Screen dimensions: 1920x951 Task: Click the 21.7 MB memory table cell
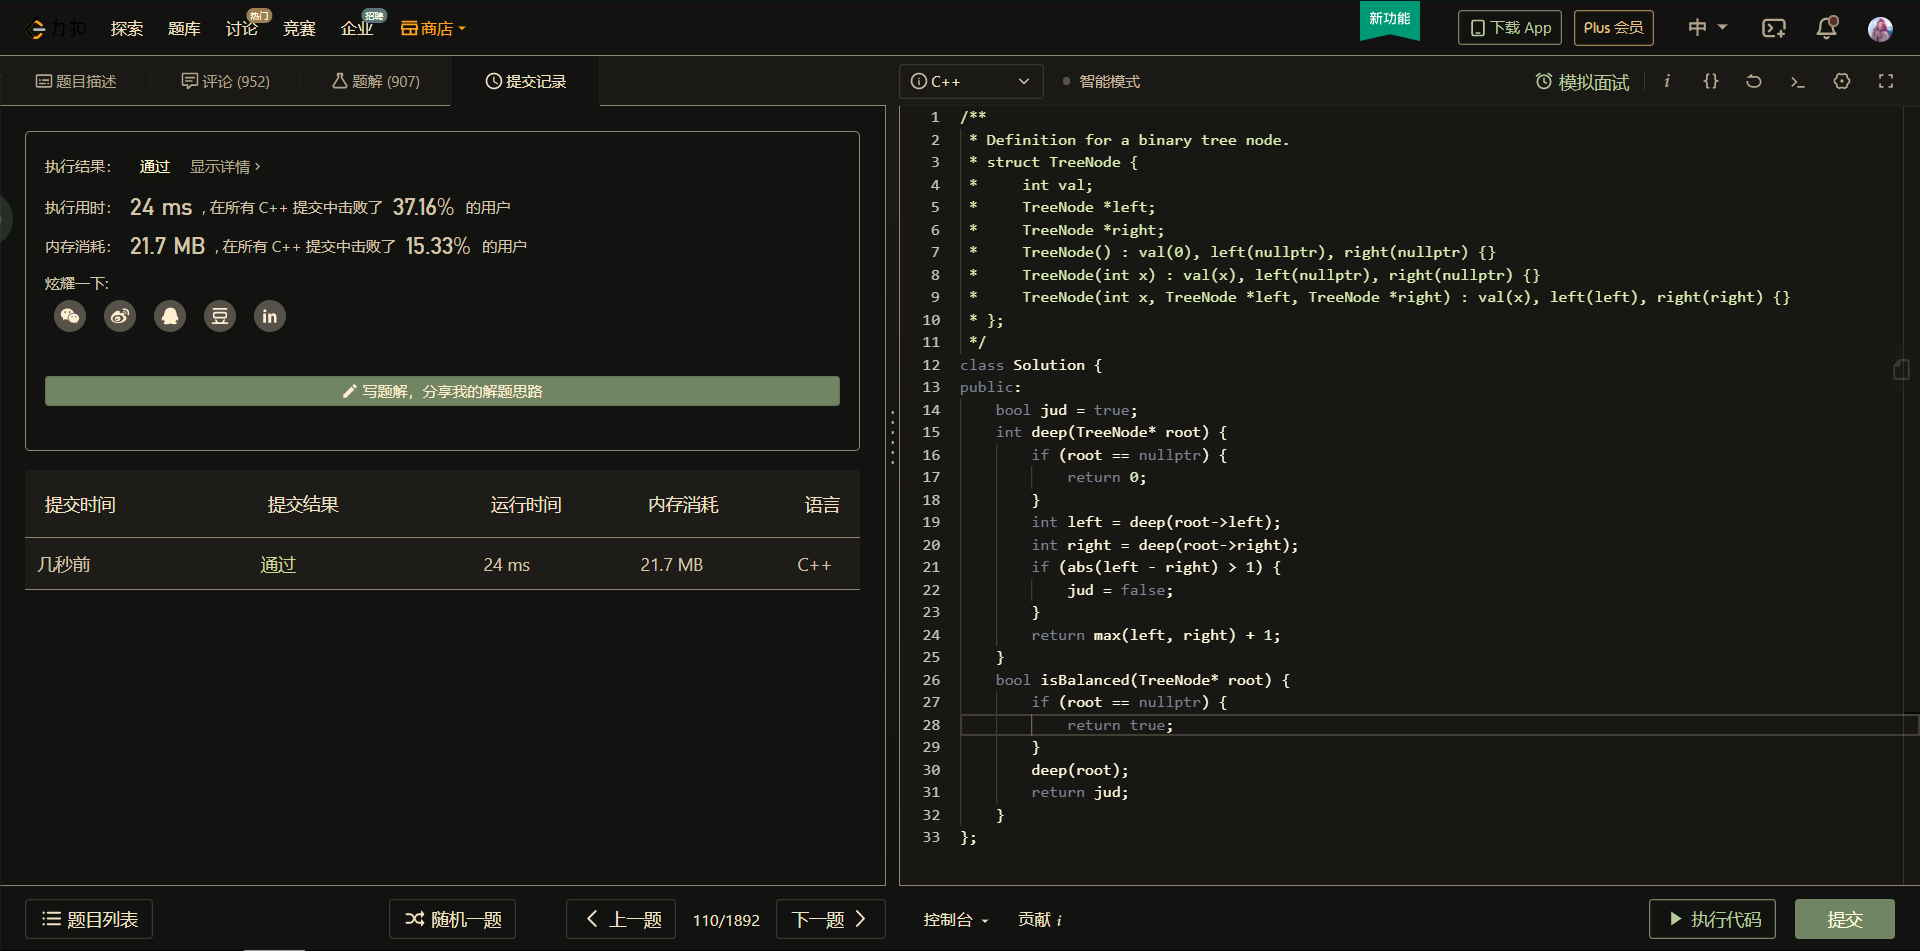672,565
